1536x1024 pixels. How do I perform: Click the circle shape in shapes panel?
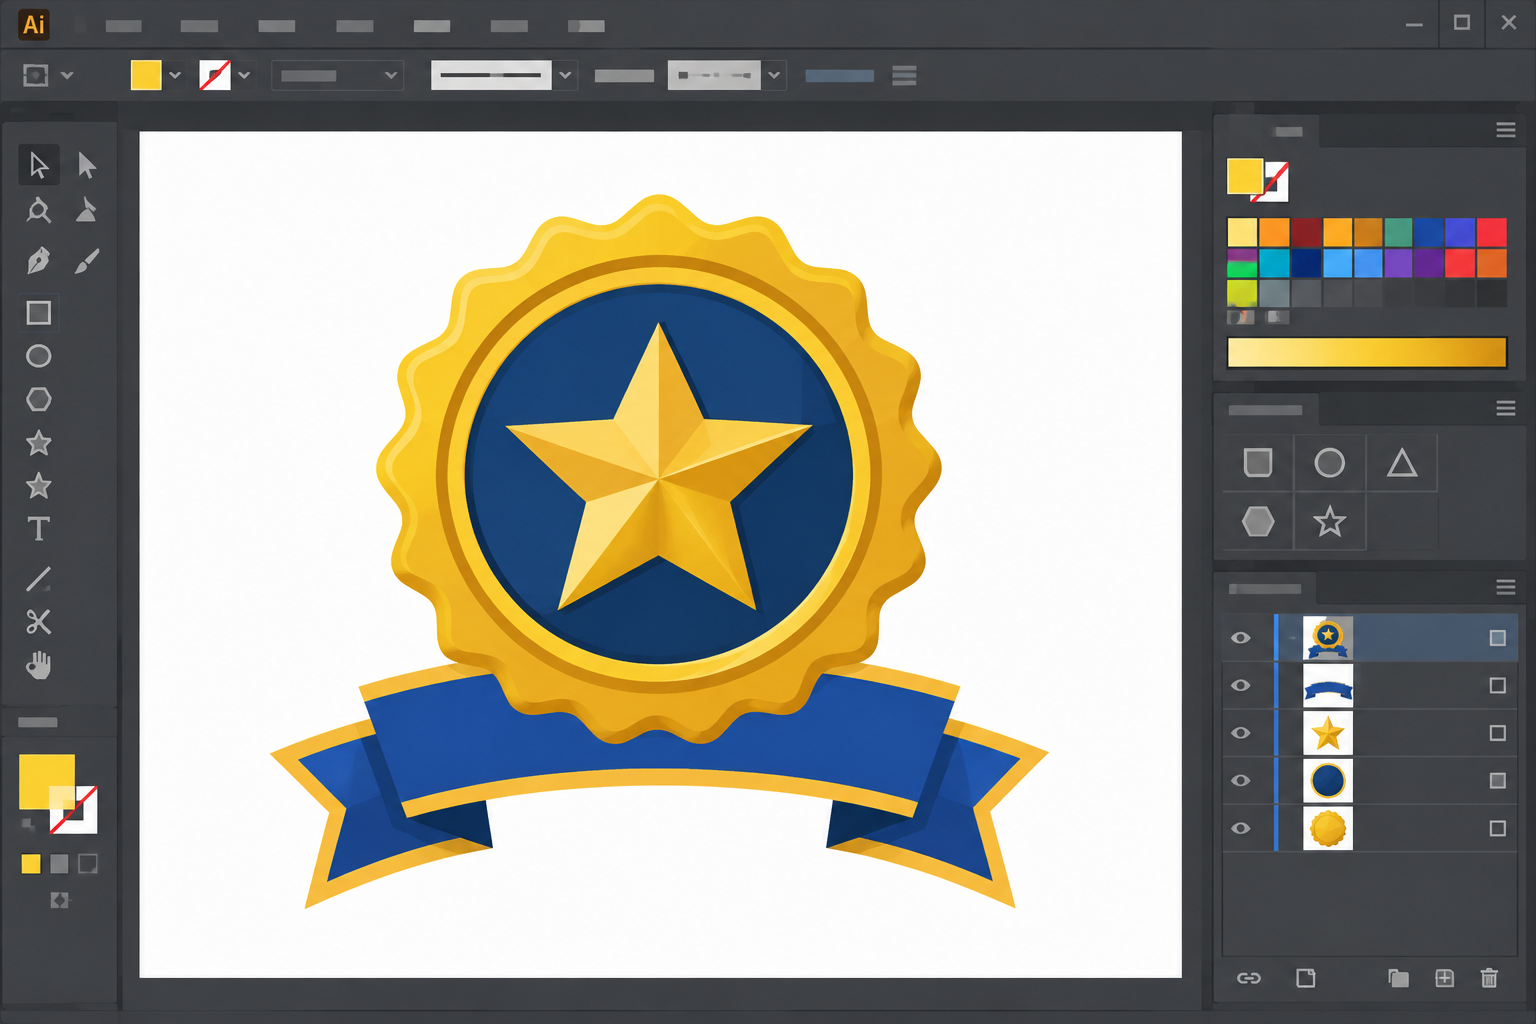click(x=1329, y=462)
